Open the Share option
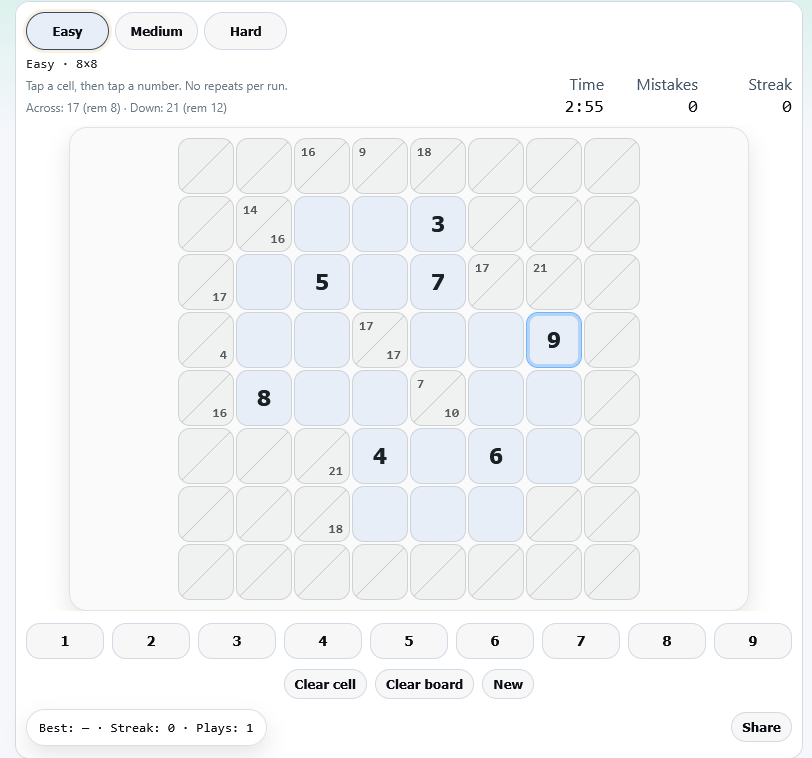 [760, 727]
